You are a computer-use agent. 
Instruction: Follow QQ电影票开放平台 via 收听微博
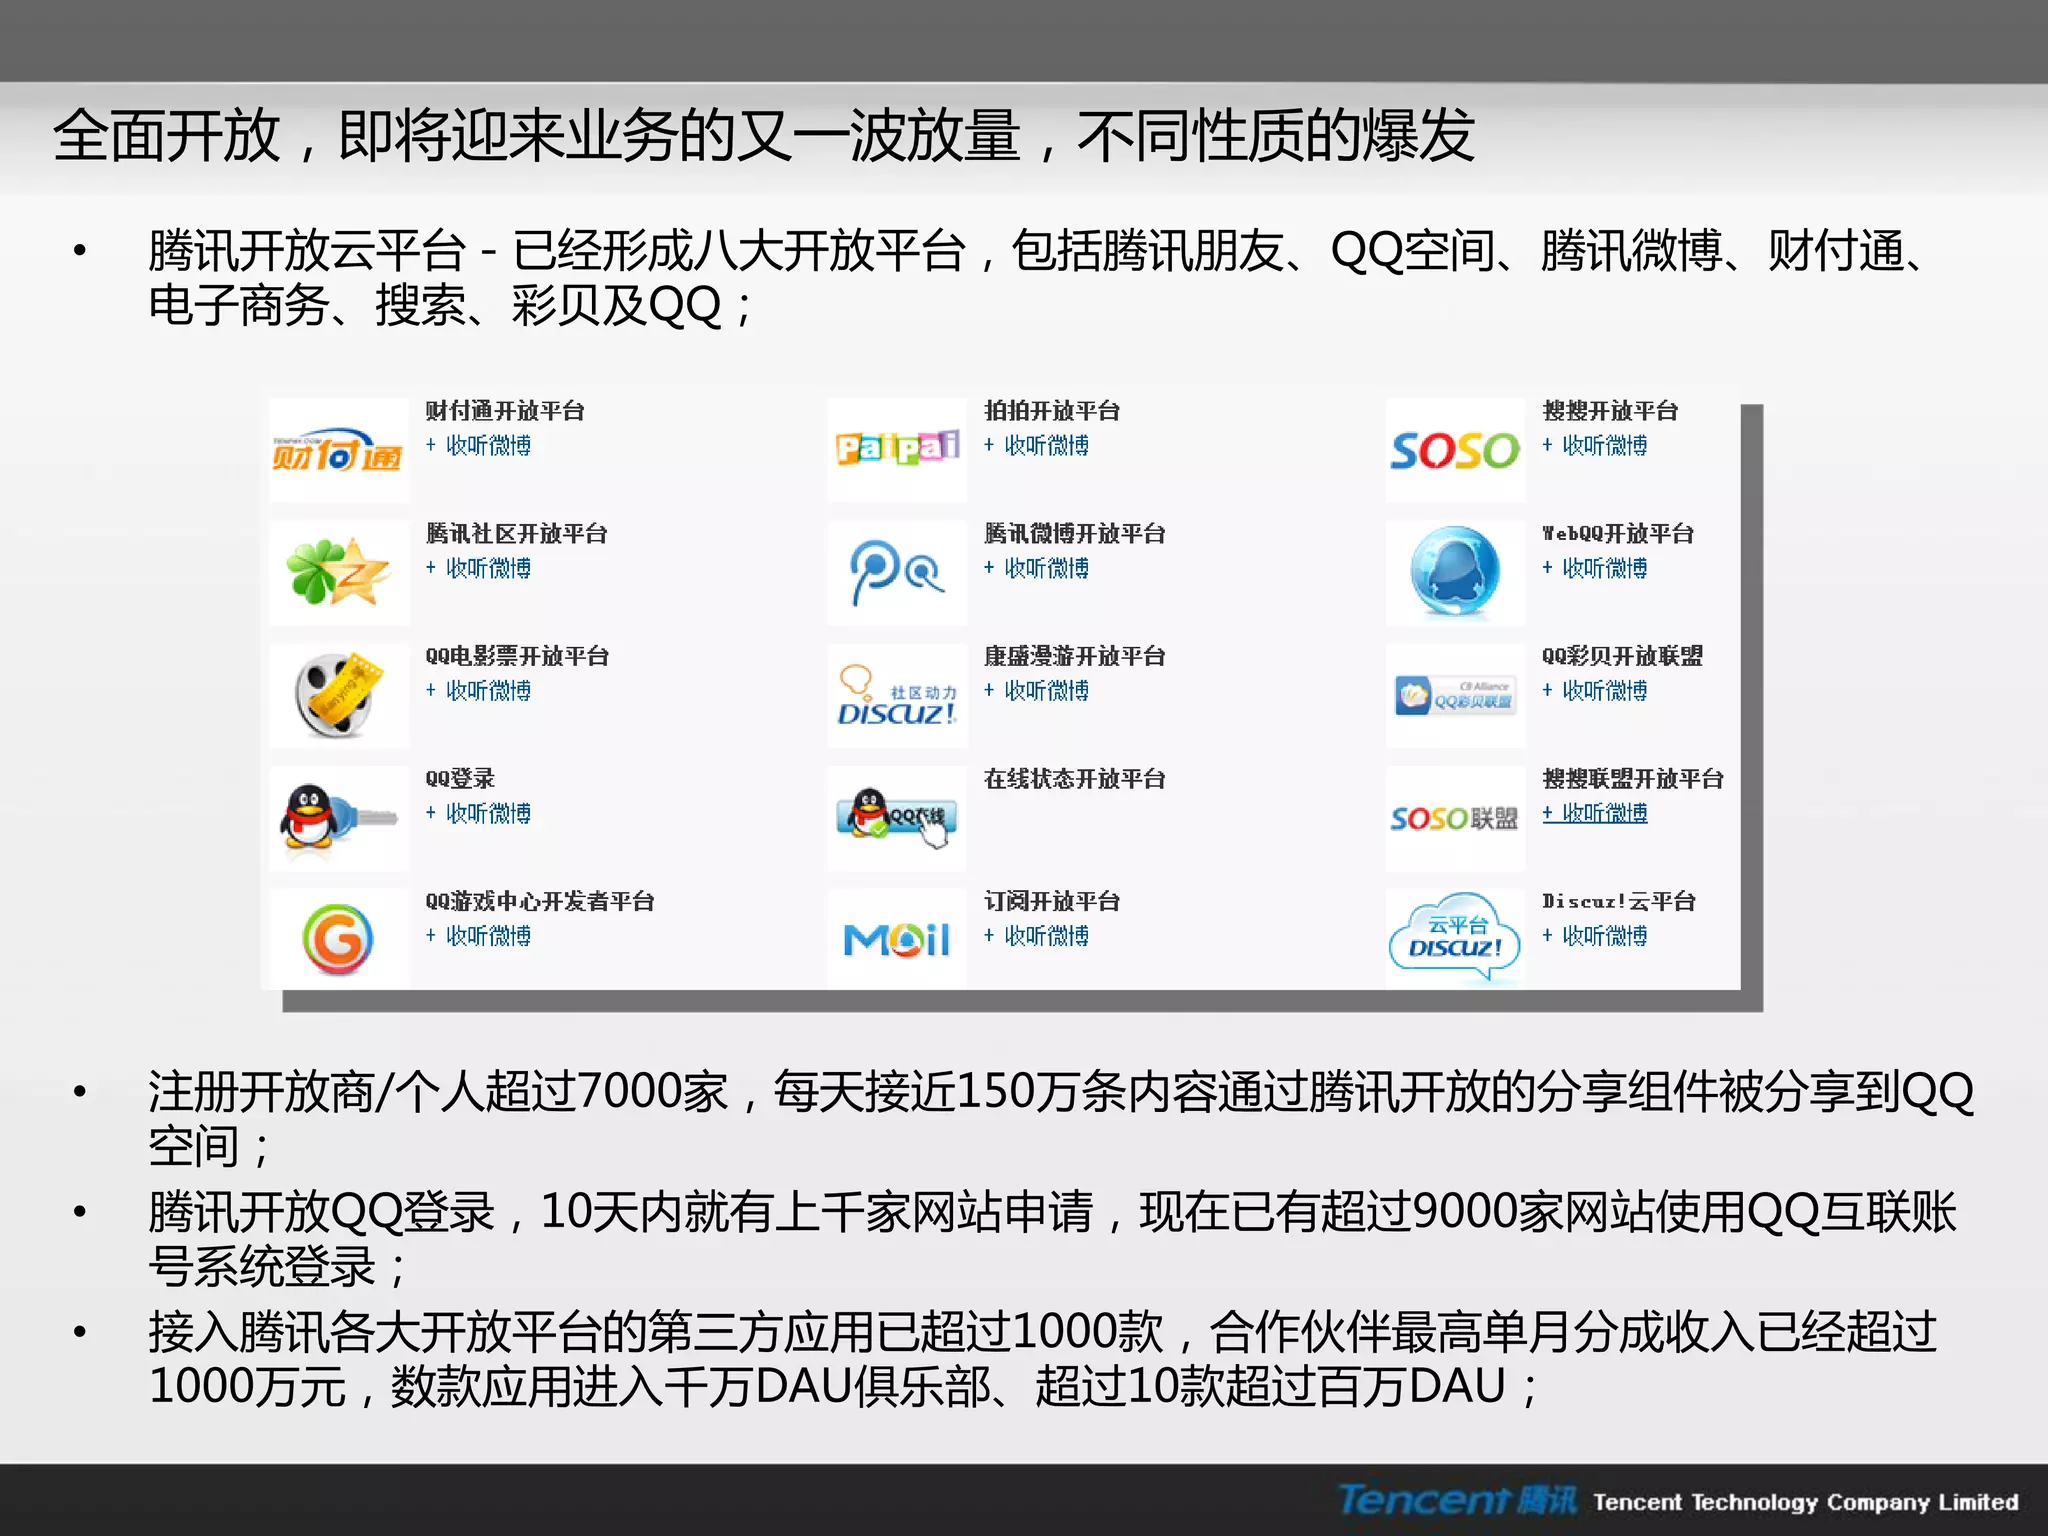click(478, 691)
